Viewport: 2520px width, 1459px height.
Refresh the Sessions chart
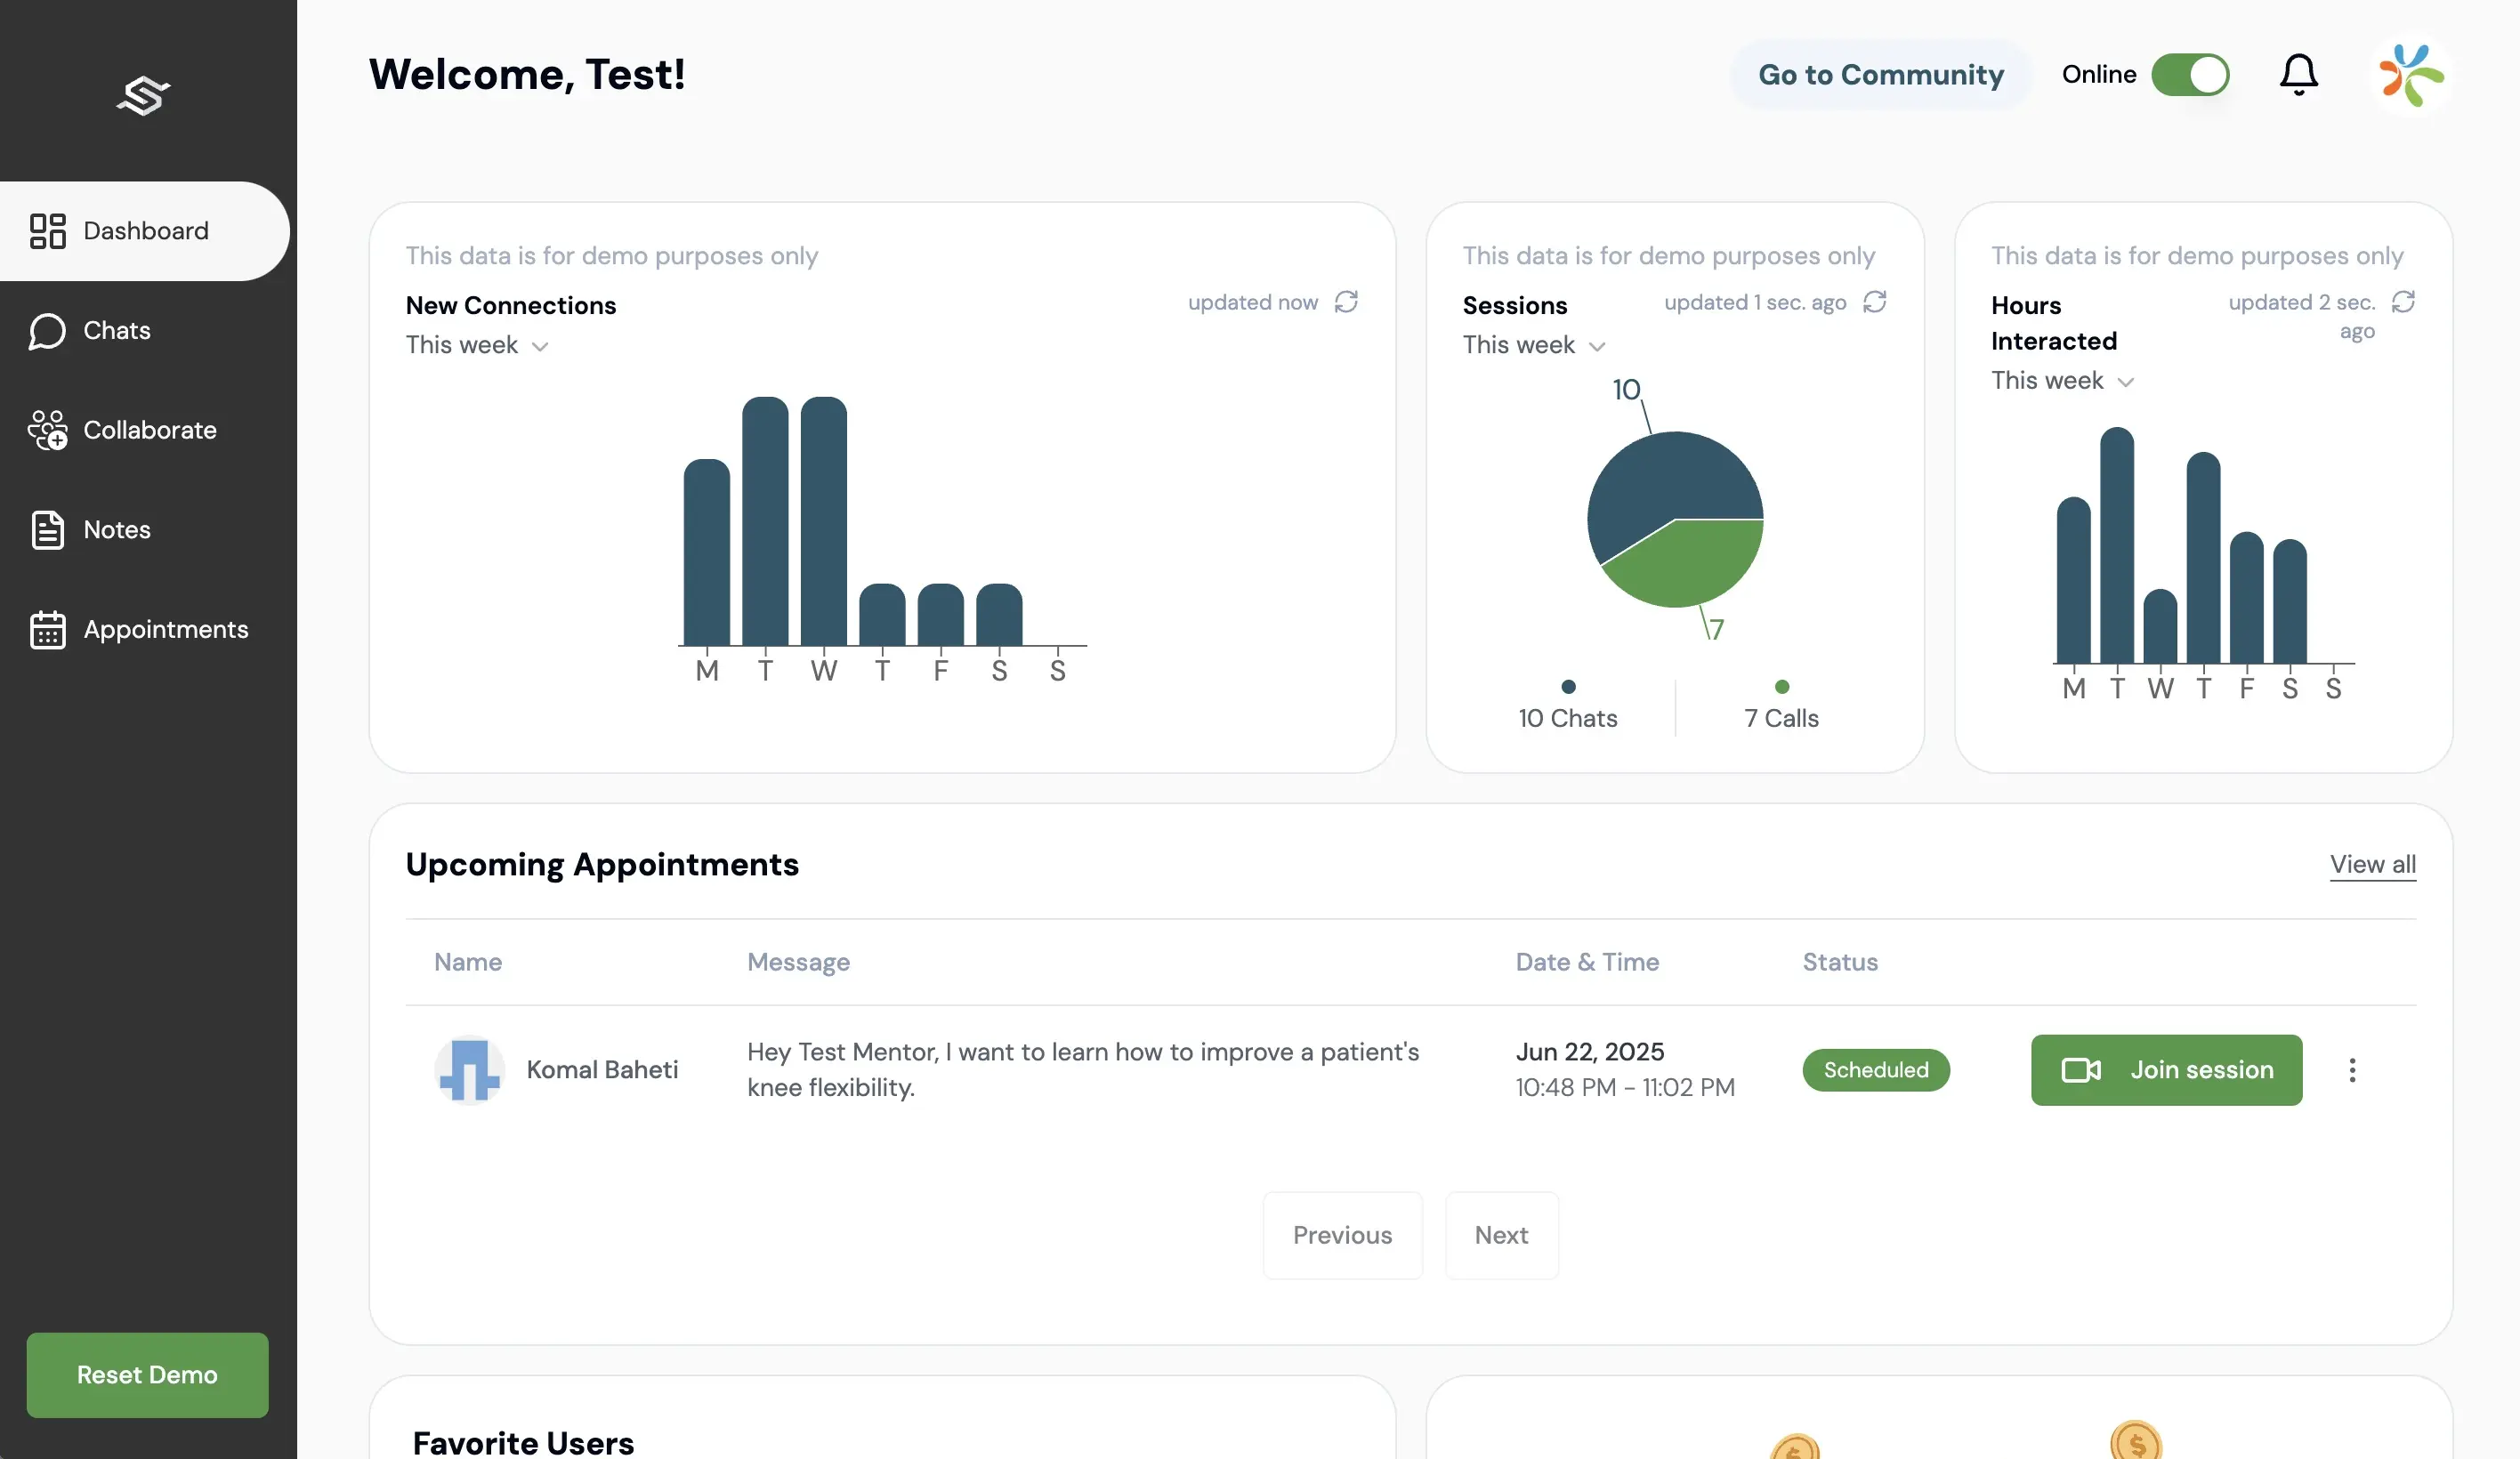pyautogui.click(x=1874, y=302)
